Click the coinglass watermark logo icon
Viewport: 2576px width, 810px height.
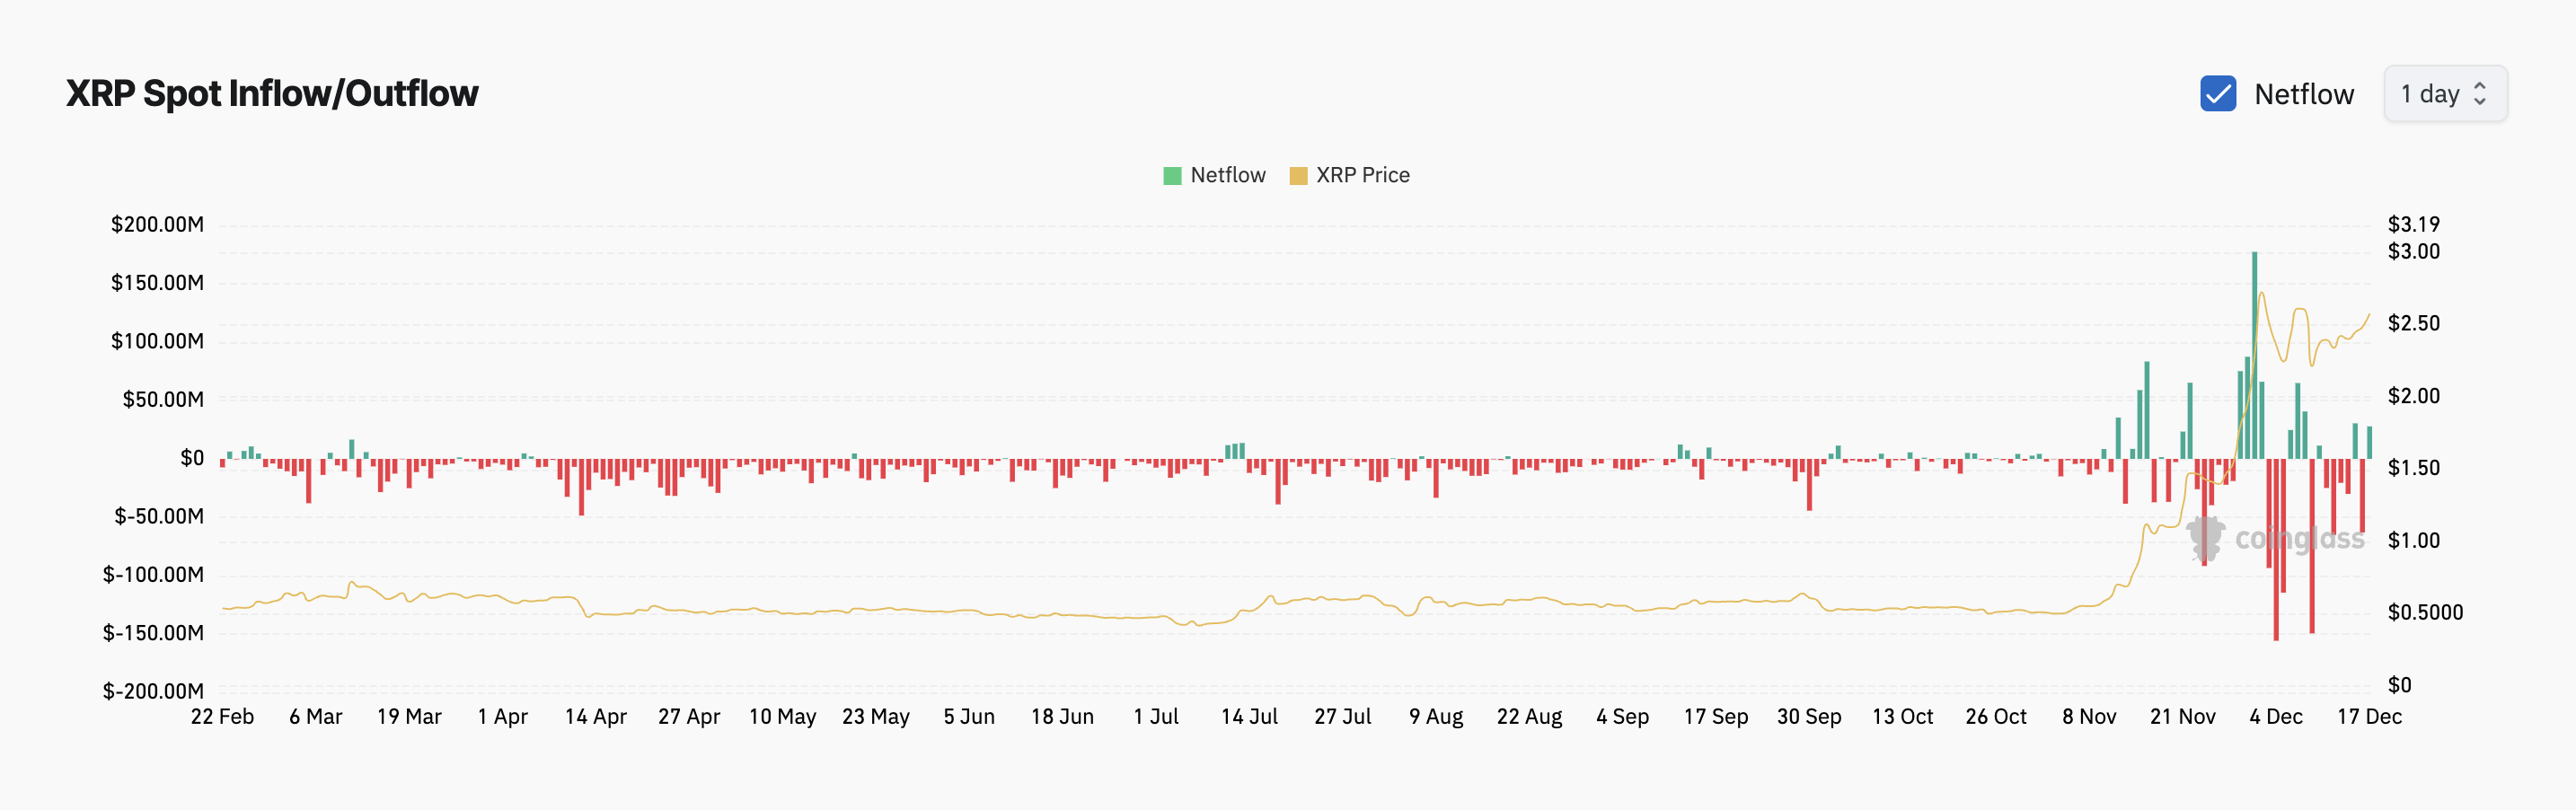click(2204, 538)
